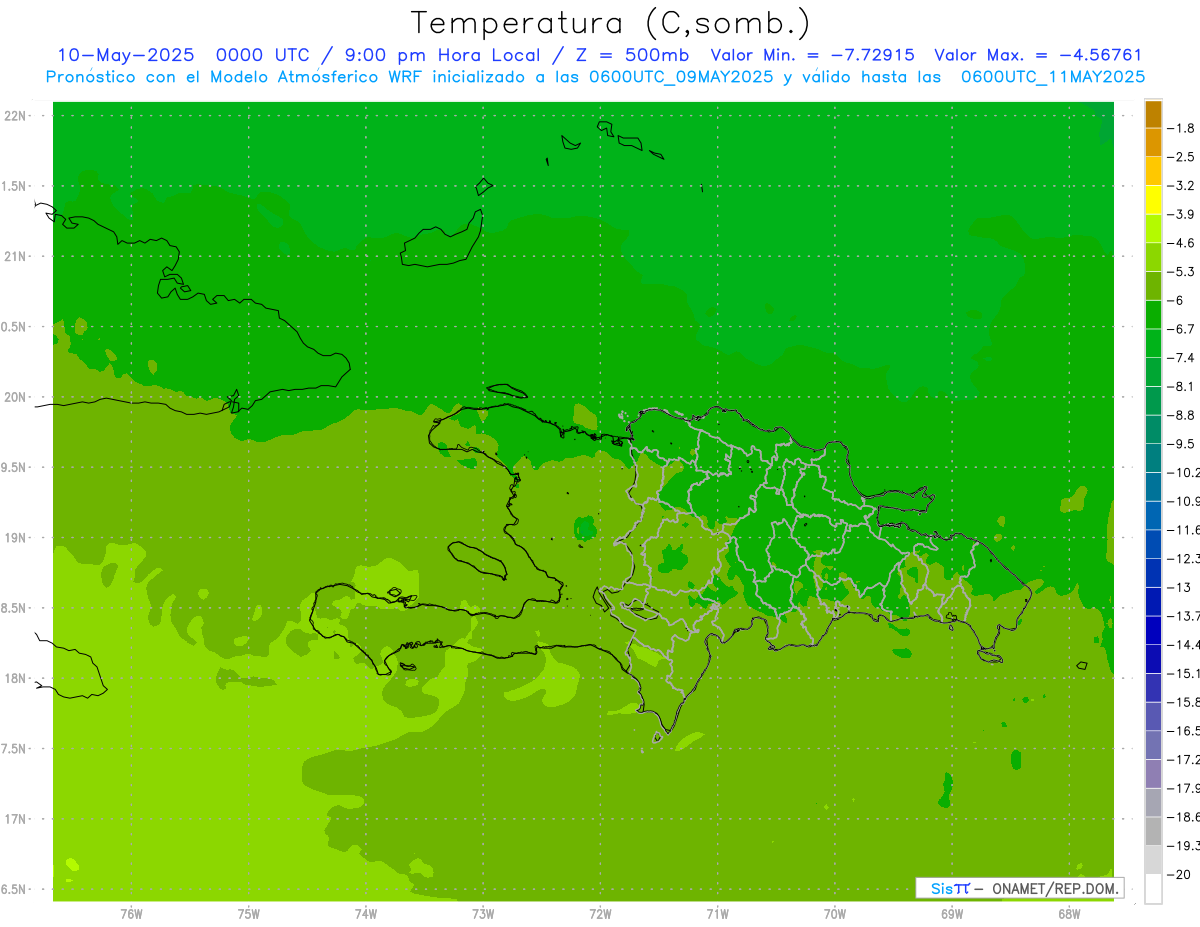Click the 'Valor Min. = -7.72915' text
The width and height of the screenshot is (1200, 927).
(x=811, y=56)
